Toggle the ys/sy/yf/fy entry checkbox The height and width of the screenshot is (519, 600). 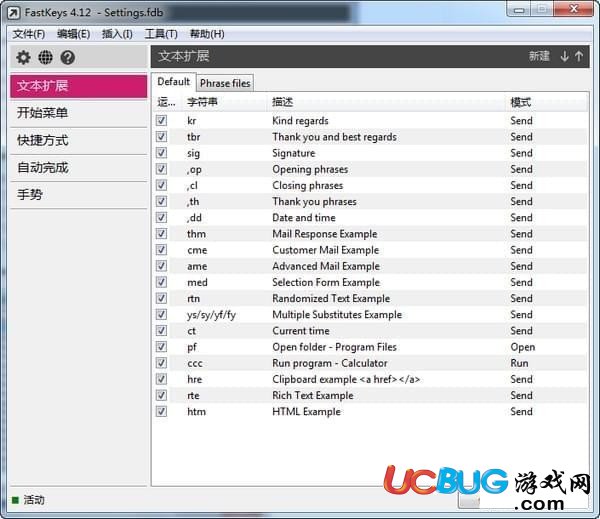161,314
